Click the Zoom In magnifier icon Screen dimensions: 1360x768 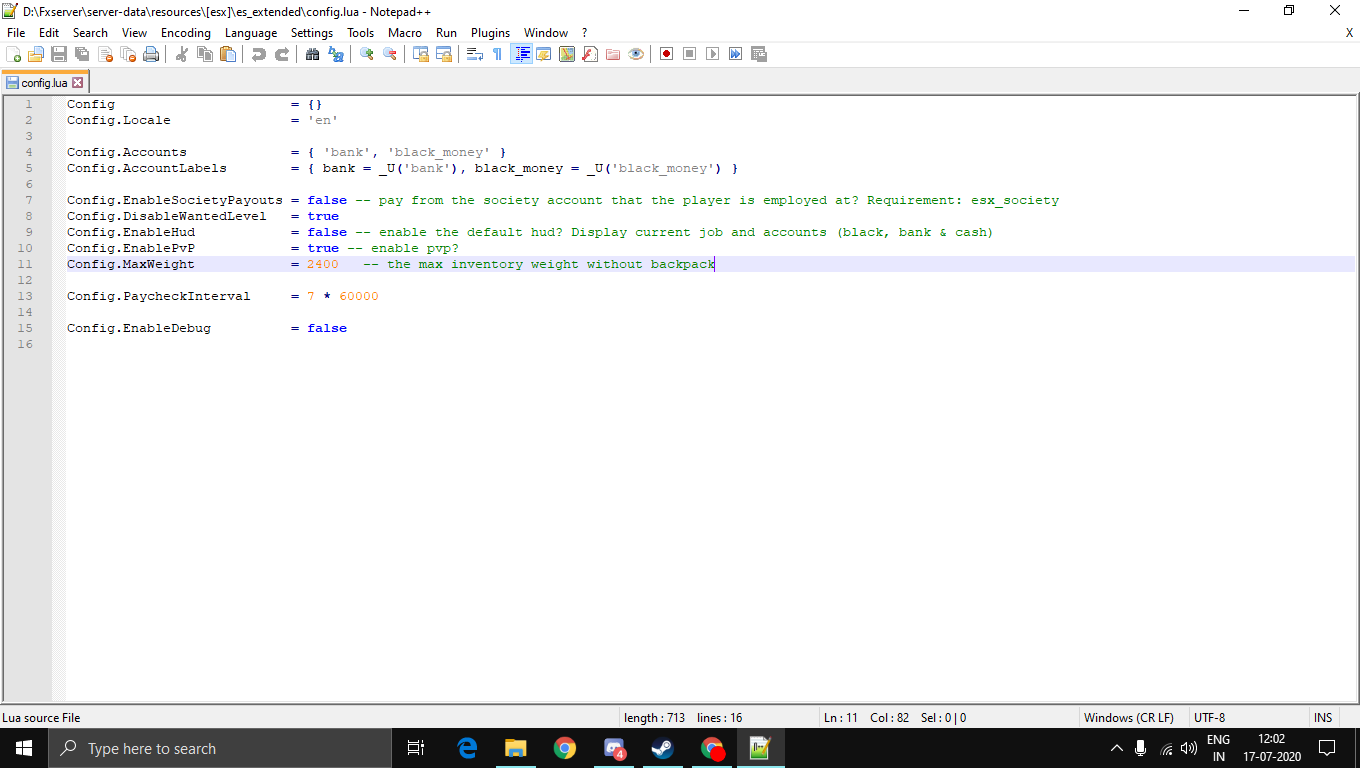tap(367, 54)
